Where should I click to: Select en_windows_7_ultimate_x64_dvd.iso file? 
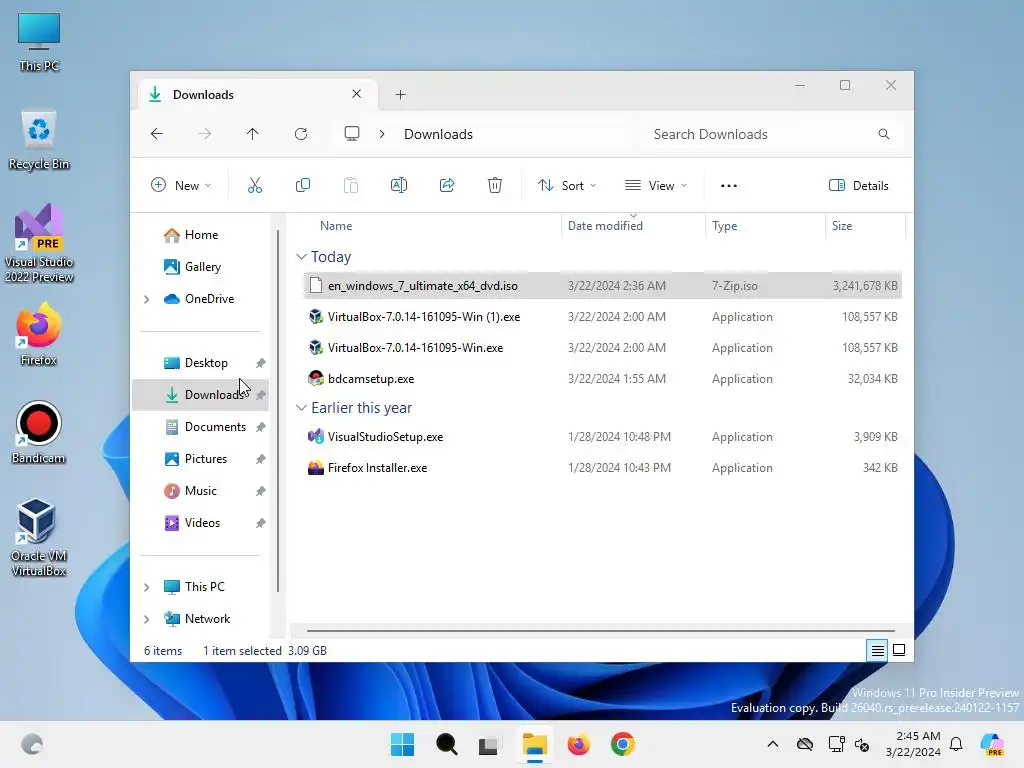pyautogui.click(x=603, y=285)
